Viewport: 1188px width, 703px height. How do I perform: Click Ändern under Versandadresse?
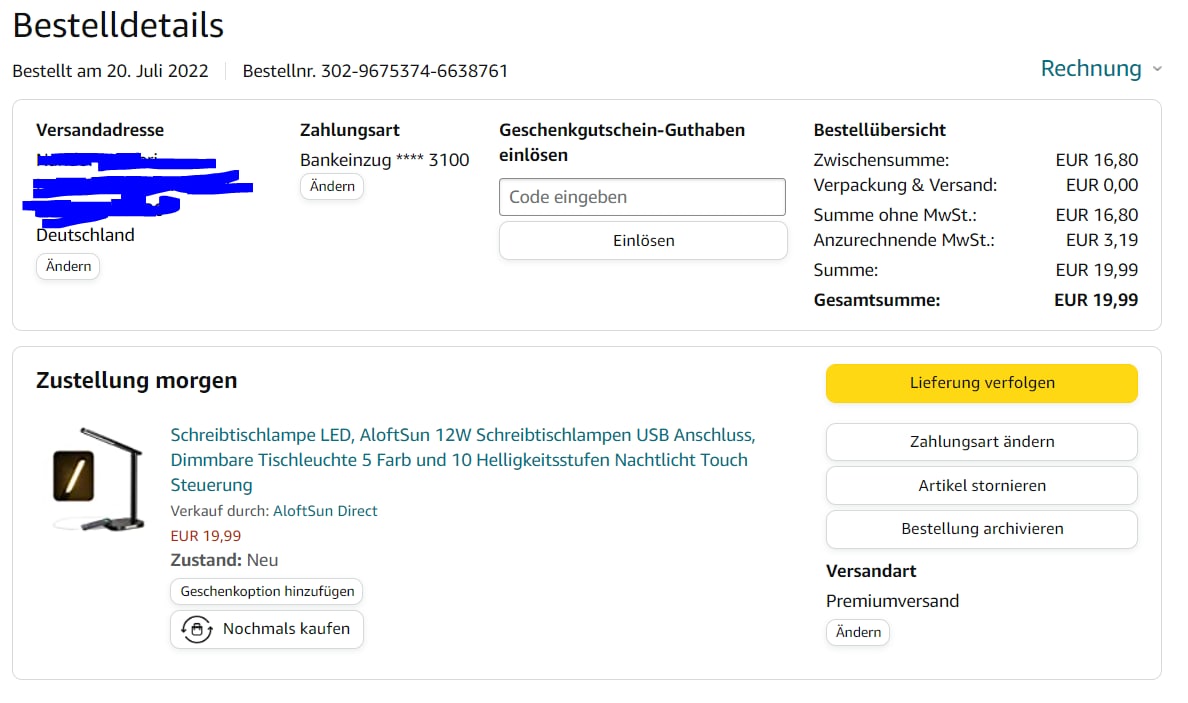click(x=68, y=266)
